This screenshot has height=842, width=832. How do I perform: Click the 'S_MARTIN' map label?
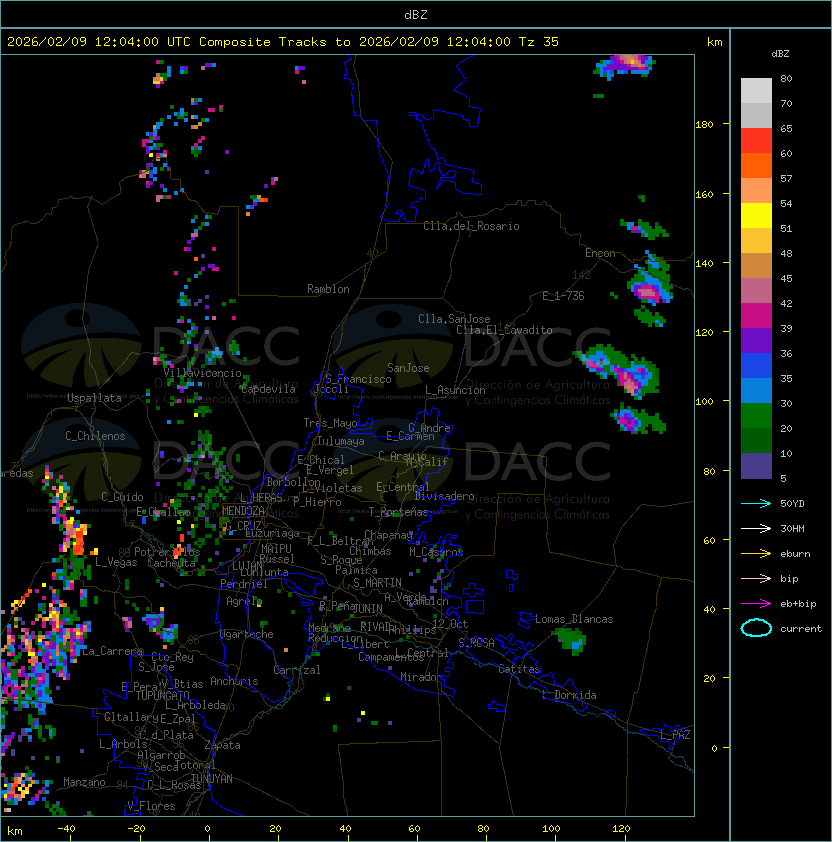click(378, 583)
